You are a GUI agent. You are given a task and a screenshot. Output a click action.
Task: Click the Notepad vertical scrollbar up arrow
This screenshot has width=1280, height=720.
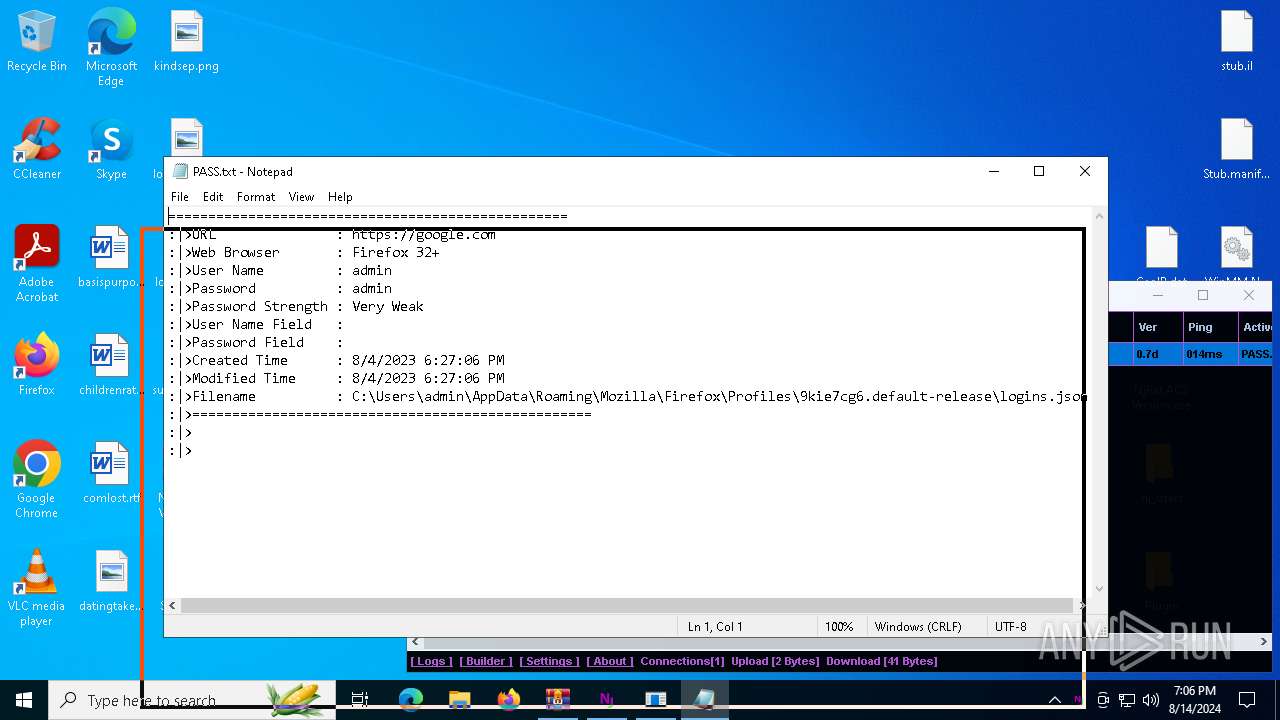coord(1099,216)
